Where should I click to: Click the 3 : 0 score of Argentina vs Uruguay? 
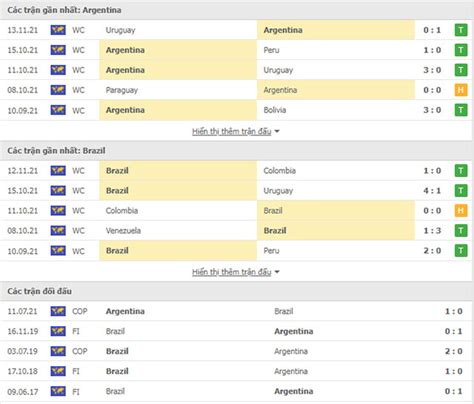coord(432,70)
